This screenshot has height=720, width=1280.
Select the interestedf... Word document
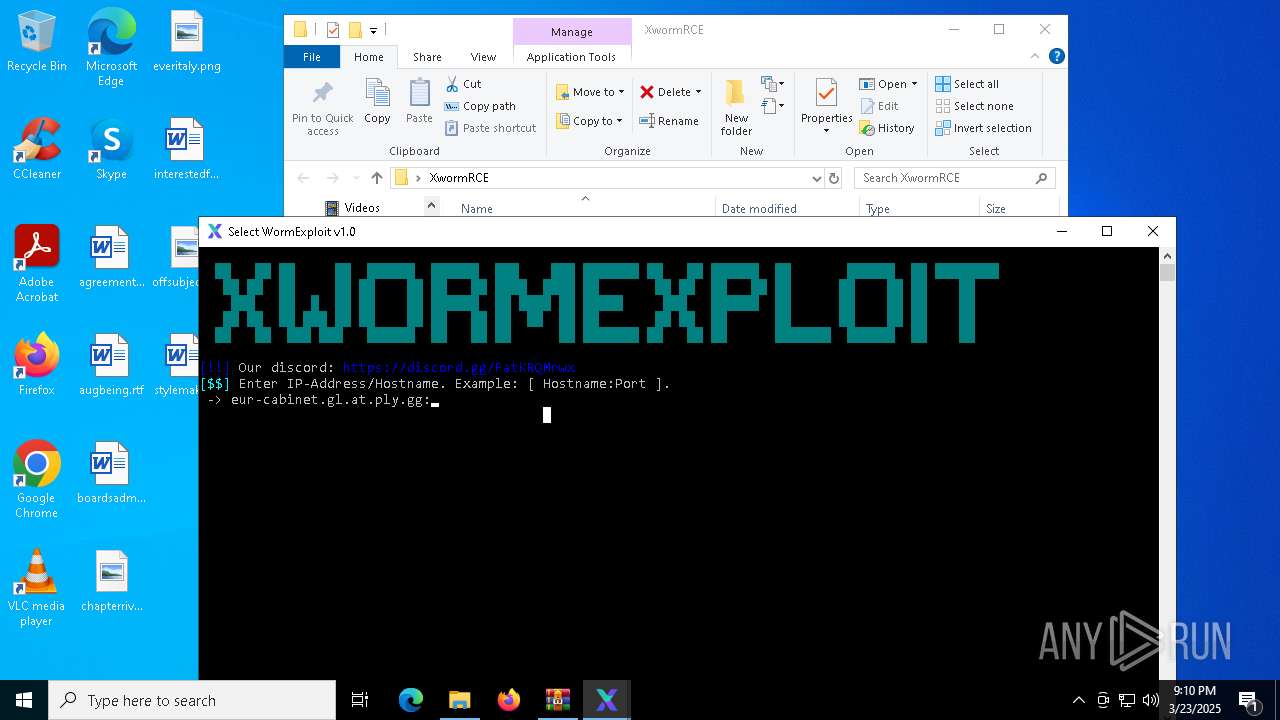tap(186, 149)
